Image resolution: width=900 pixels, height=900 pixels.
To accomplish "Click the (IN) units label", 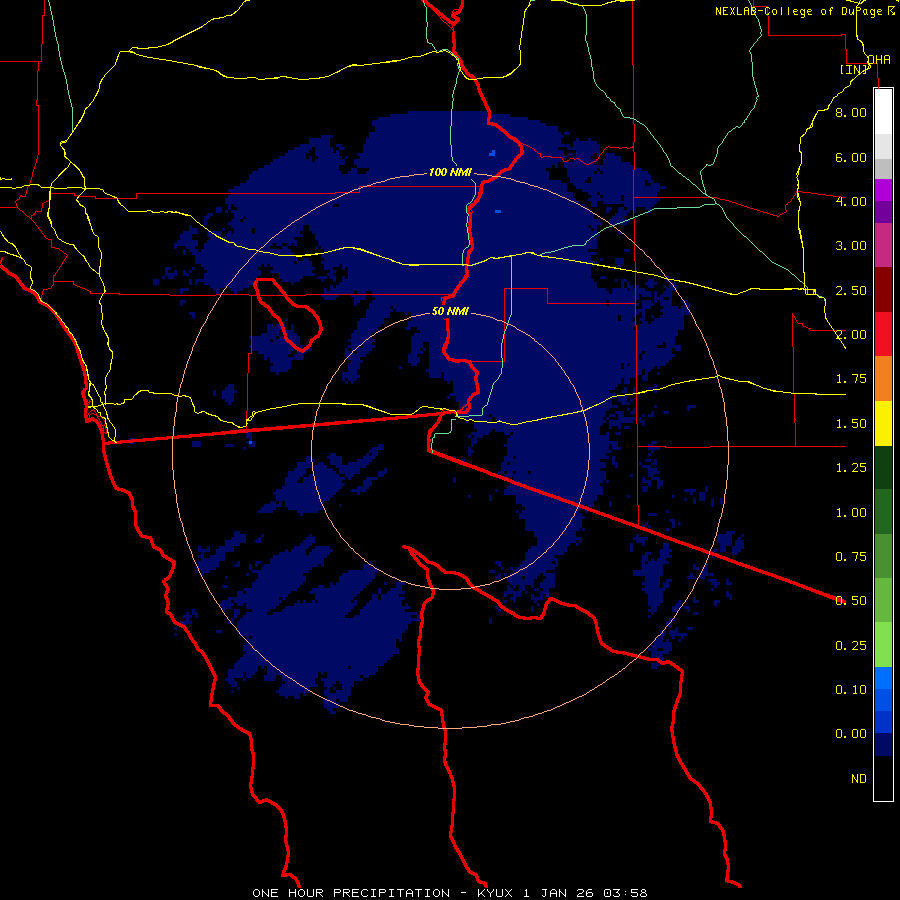I will [x=854, y=69].
